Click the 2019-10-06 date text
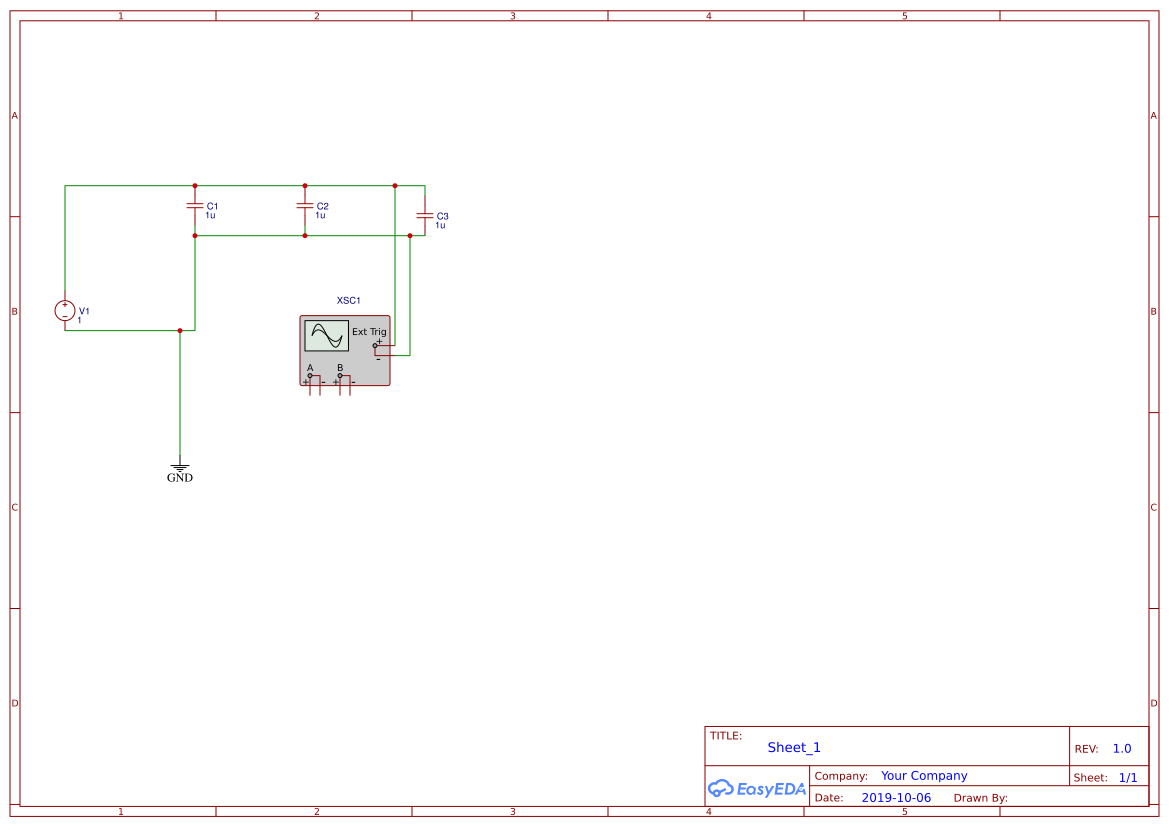The image size is (1169, 827). click(x=897, y=797)
